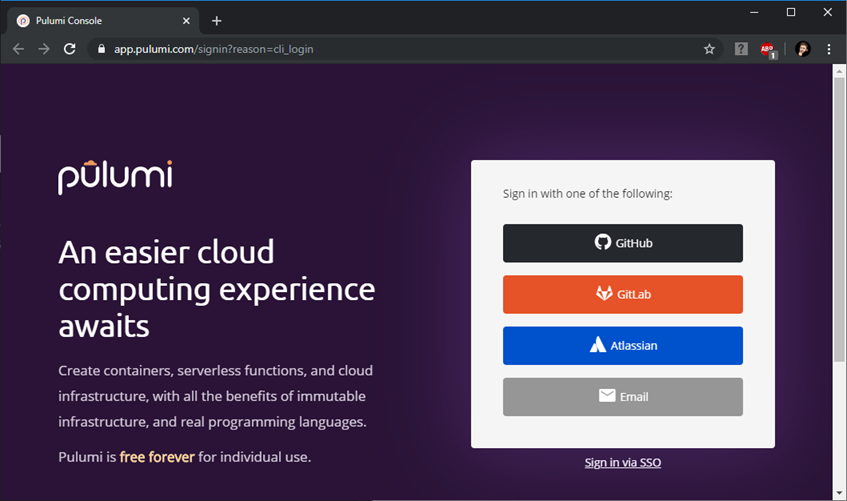
Task: Click the scrollbar down arrow
Action: (x=839, y=493)
